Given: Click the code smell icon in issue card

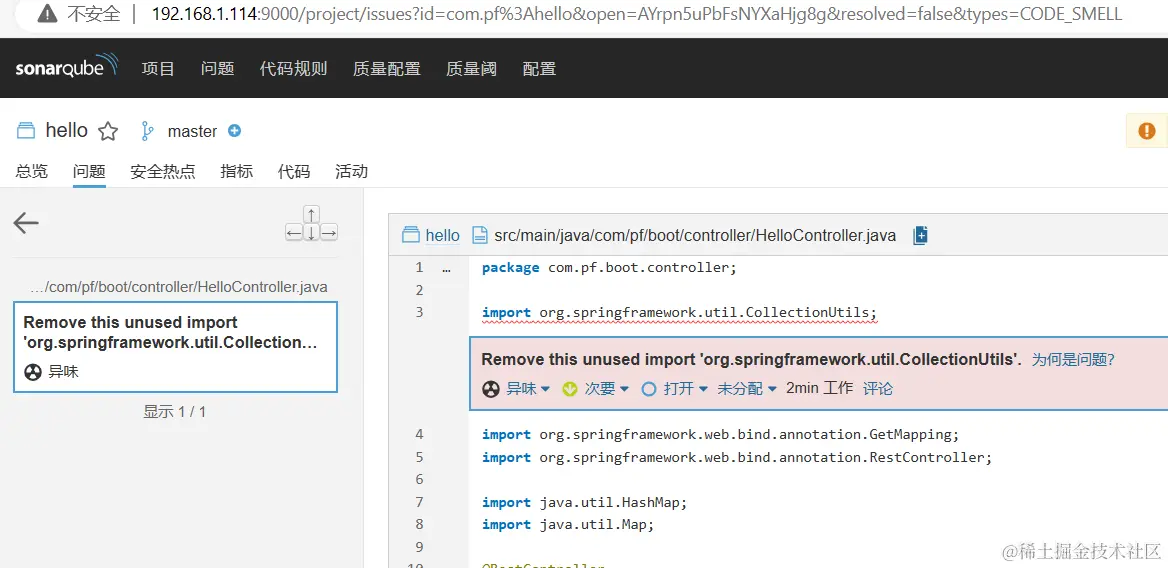Looking at the screenshot, I should click(x=32, y=371).
